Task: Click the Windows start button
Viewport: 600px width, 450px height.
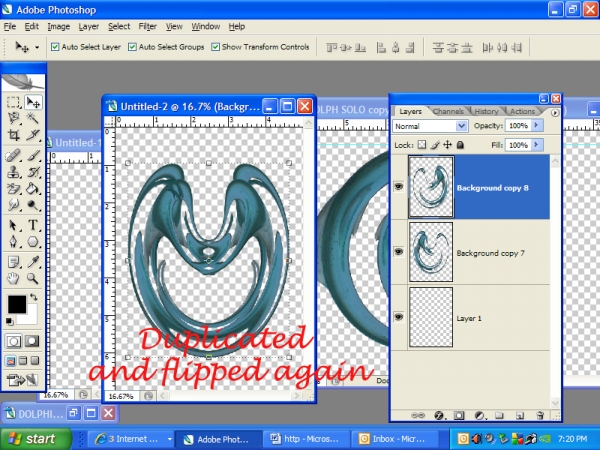Action: [36, 439]
